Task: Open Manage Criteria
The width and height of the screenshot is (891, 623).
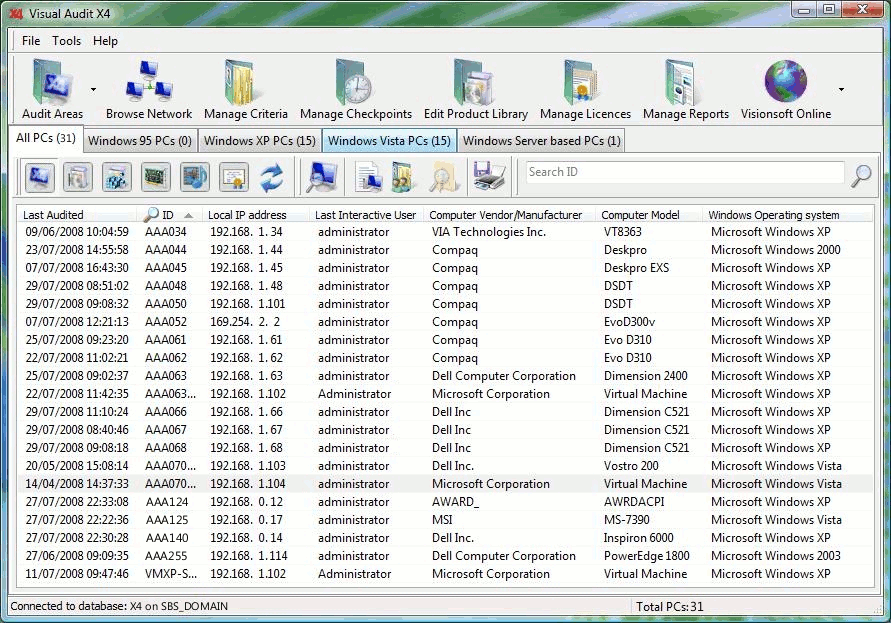Action: point(245,89)
